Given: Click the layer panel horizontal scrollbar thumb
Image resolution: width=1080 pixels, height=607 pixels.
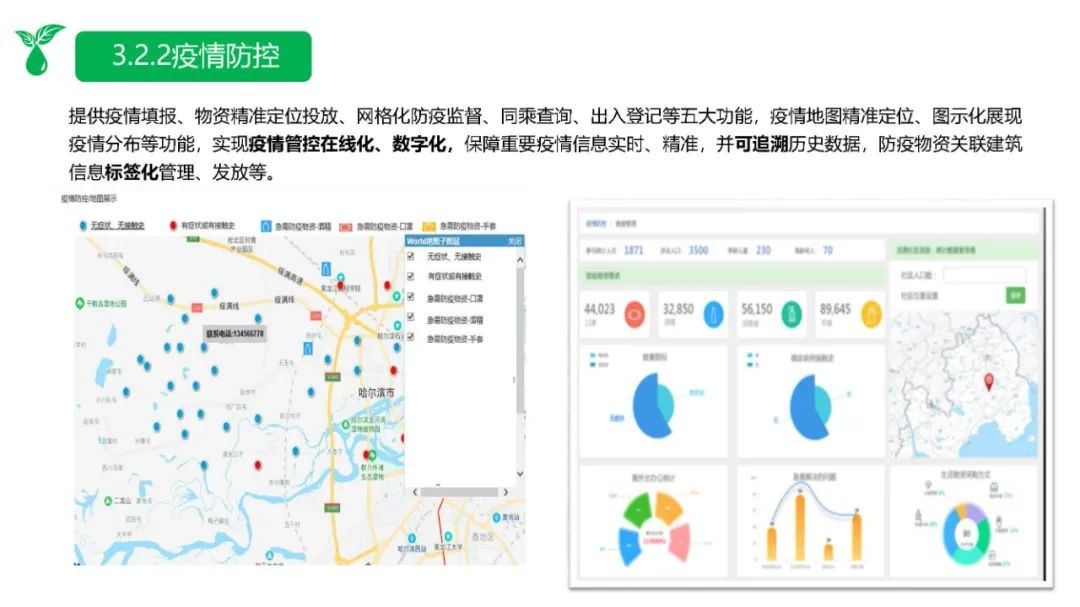Looking at the screenshot, I should coord(459,493).
